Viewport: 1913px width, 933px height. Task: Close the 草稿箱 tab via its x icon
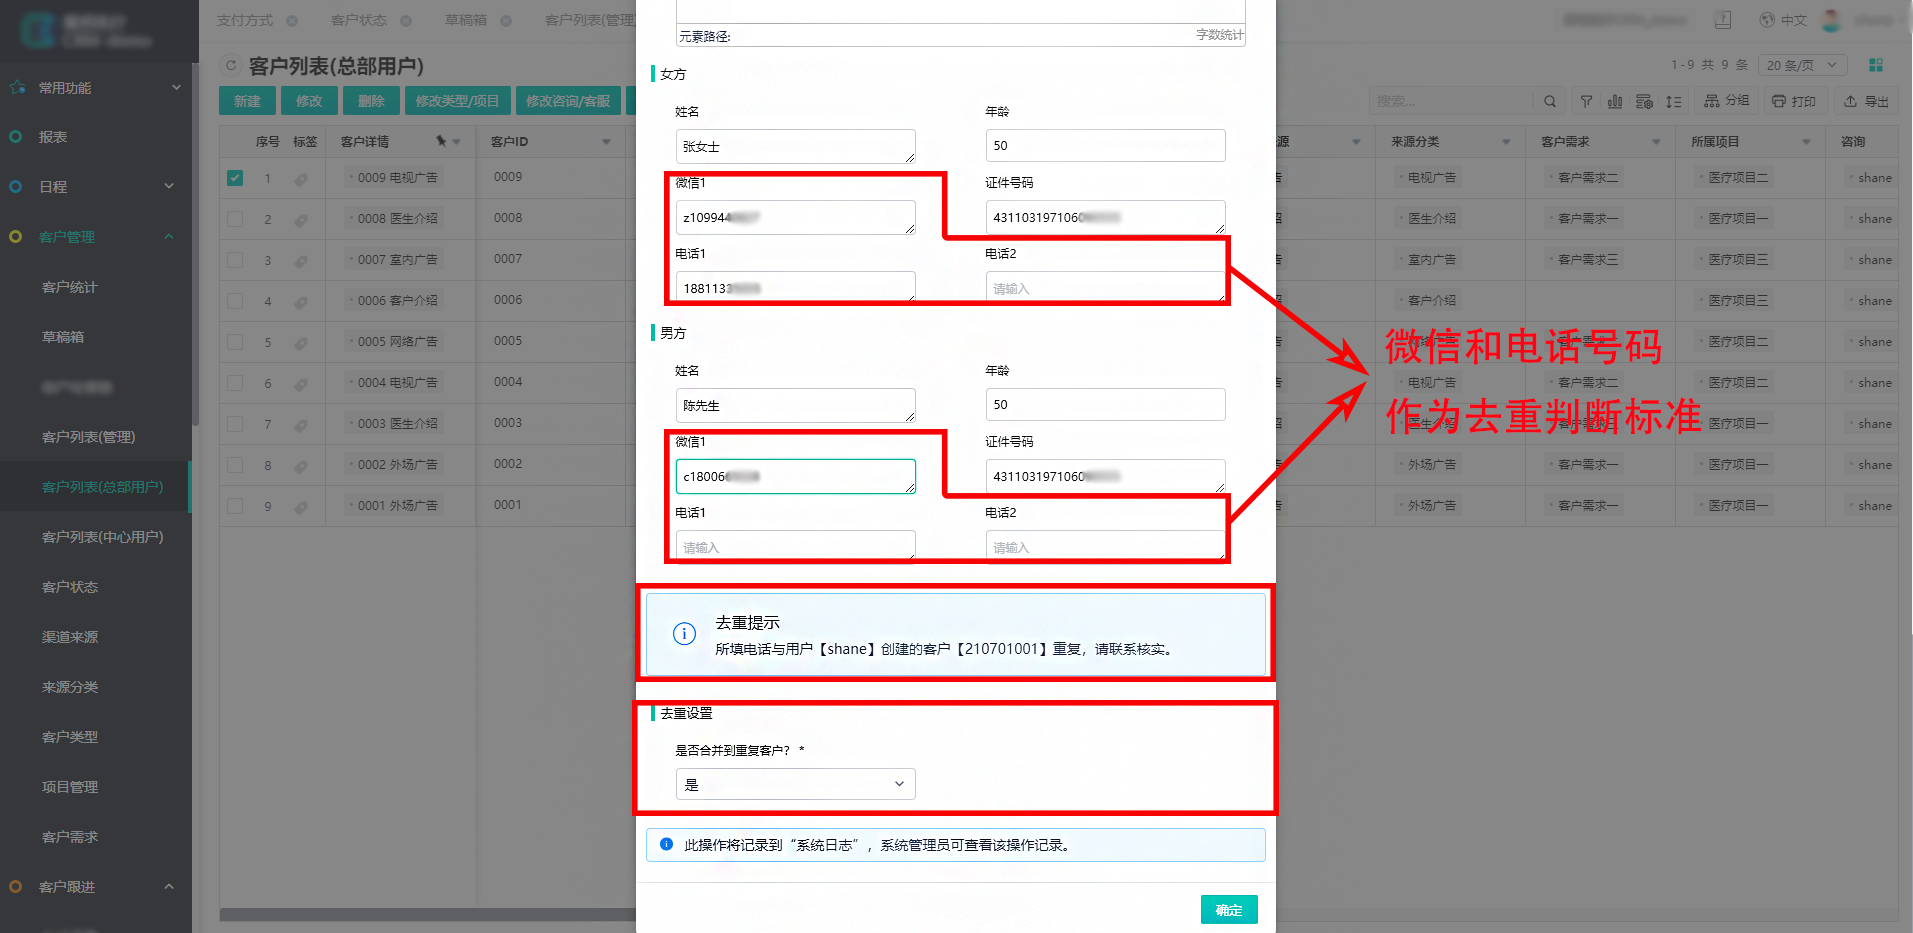506,21
